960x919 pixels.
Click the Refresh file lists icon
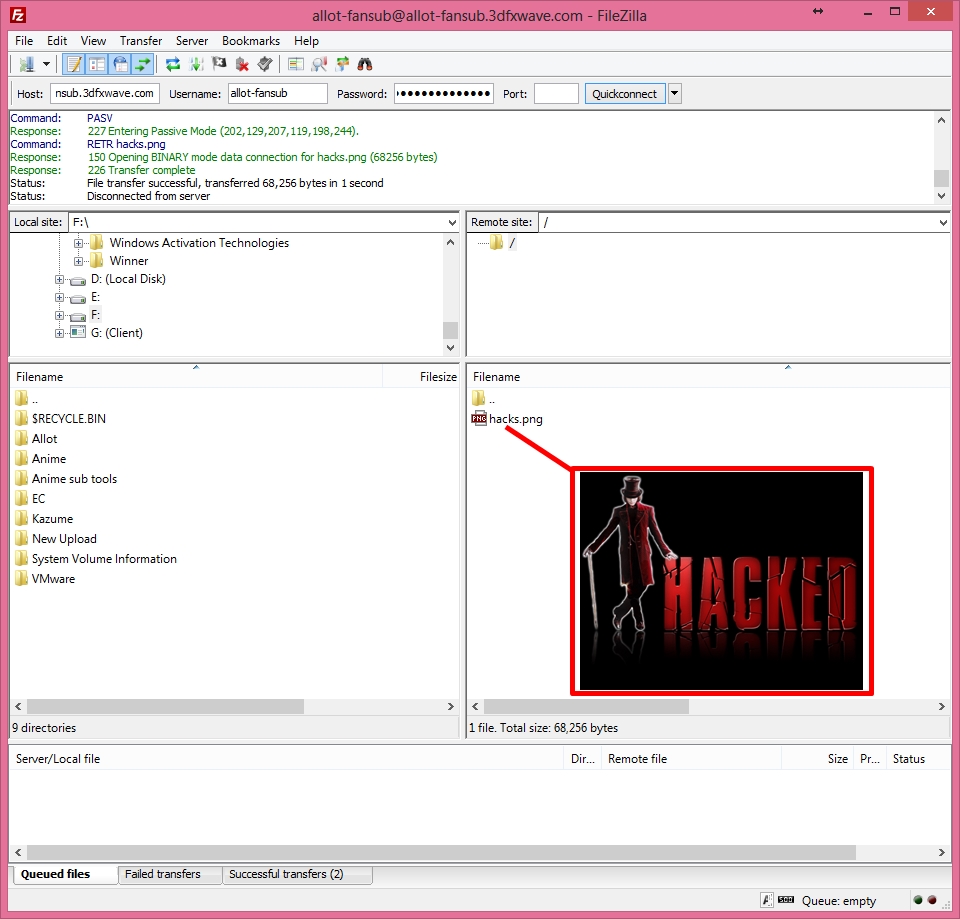tap(173, 64)
